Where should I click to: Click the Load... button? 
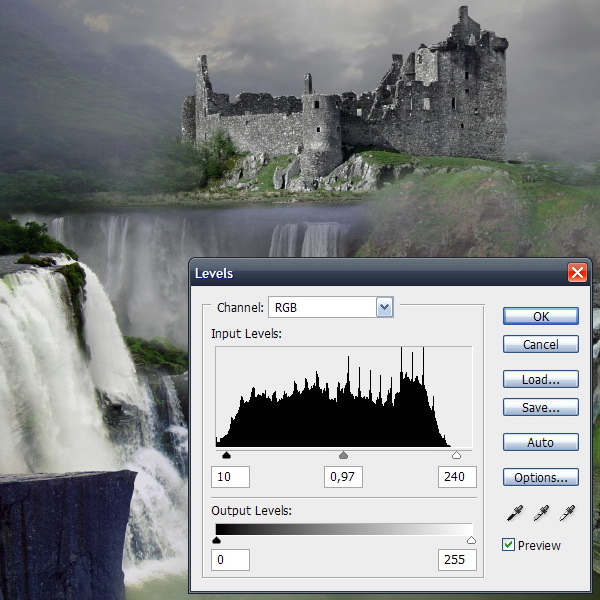540,380
